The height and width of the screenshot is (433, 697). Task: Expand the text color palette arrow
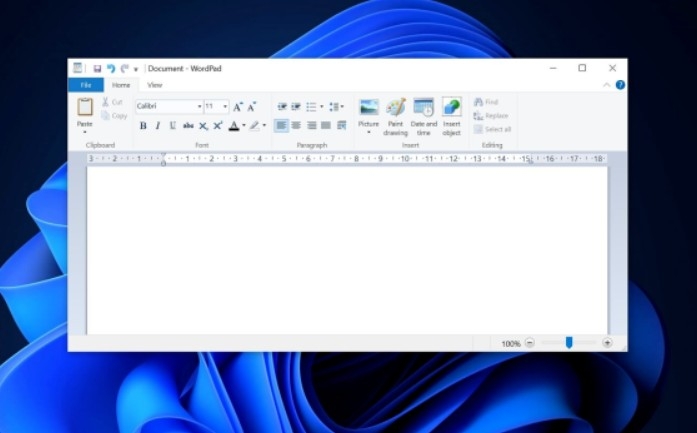[244, 125]
